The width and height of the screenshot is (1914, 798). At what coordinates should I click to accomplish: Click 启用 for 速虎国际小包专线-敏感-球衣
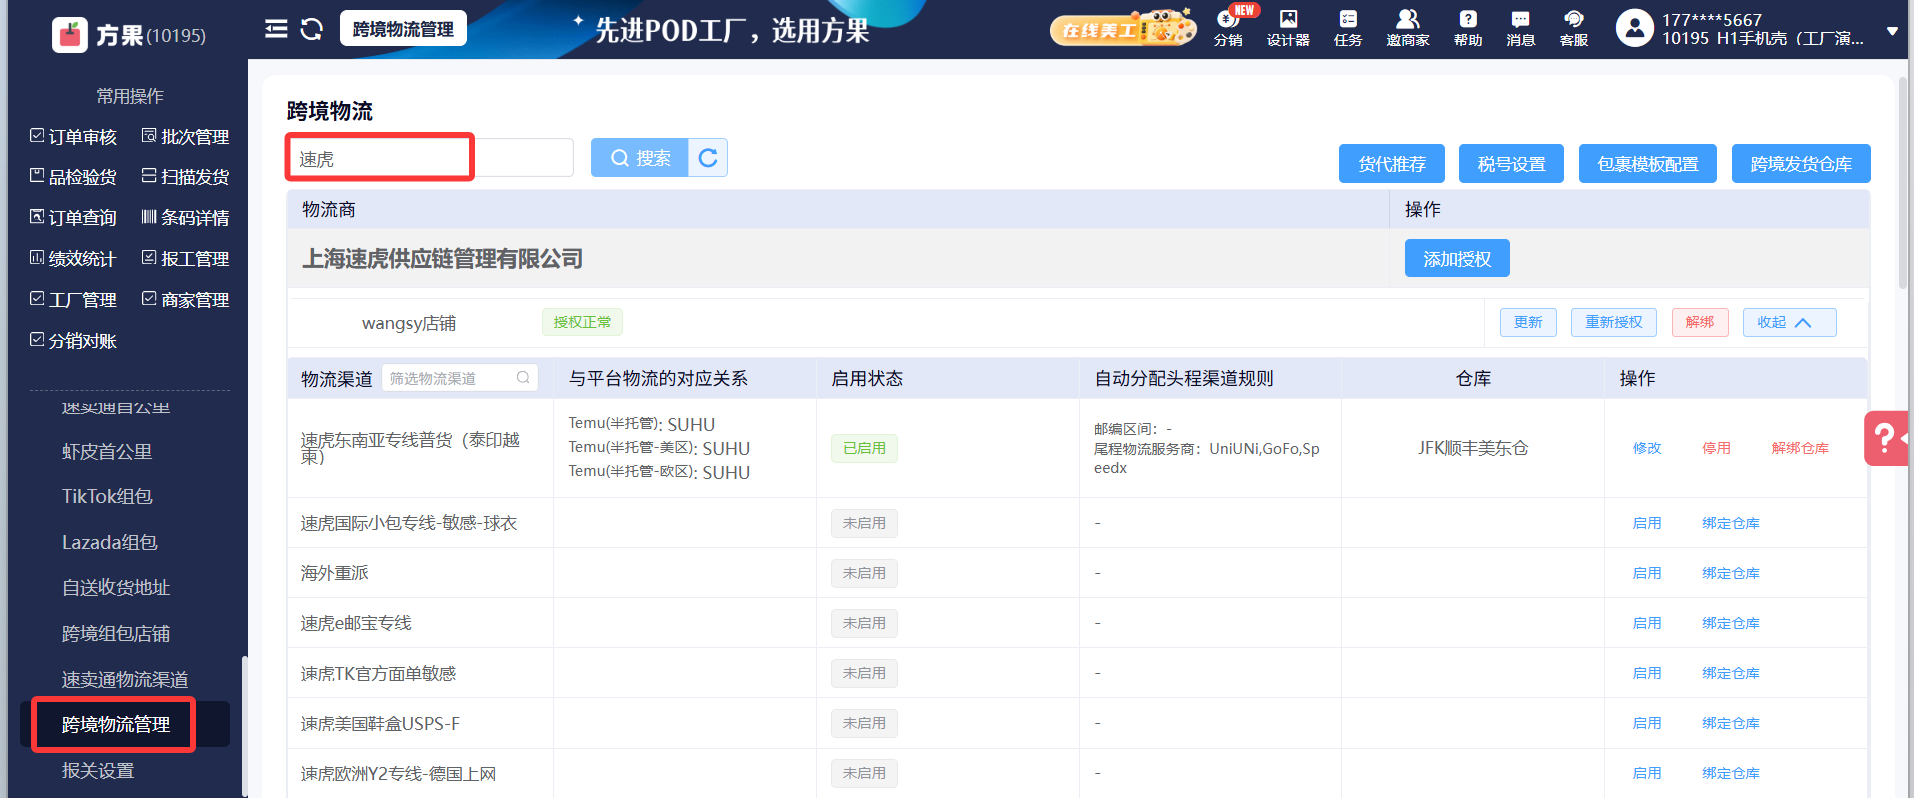coord(1647,523)
